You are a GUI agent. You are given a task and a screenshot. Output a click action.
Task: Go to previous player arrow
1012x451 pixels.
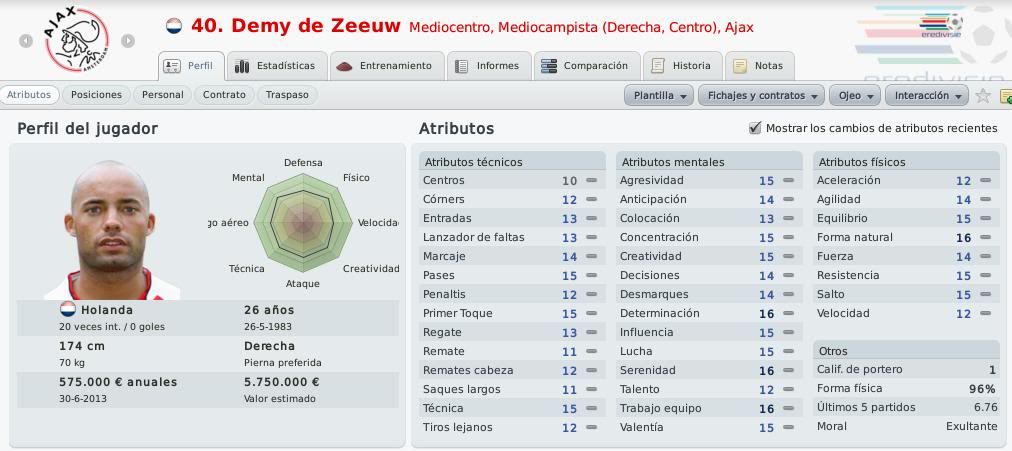(26, 41)
